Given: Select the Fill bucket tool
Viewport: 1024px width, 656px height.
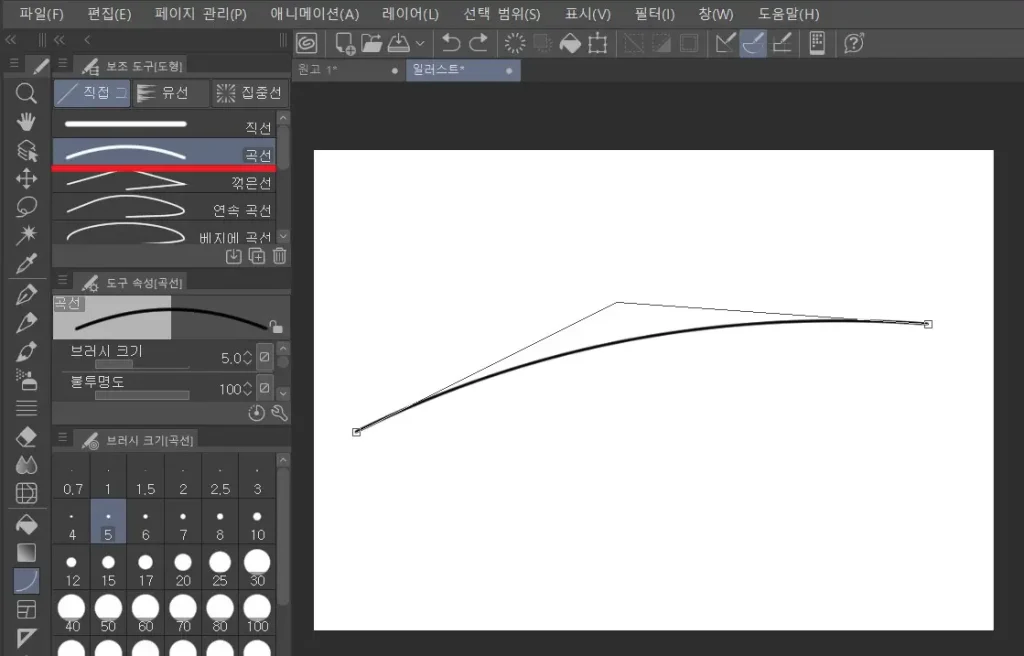Looking at the screenshot, I should pyautogui.click(x=27, y=523).
